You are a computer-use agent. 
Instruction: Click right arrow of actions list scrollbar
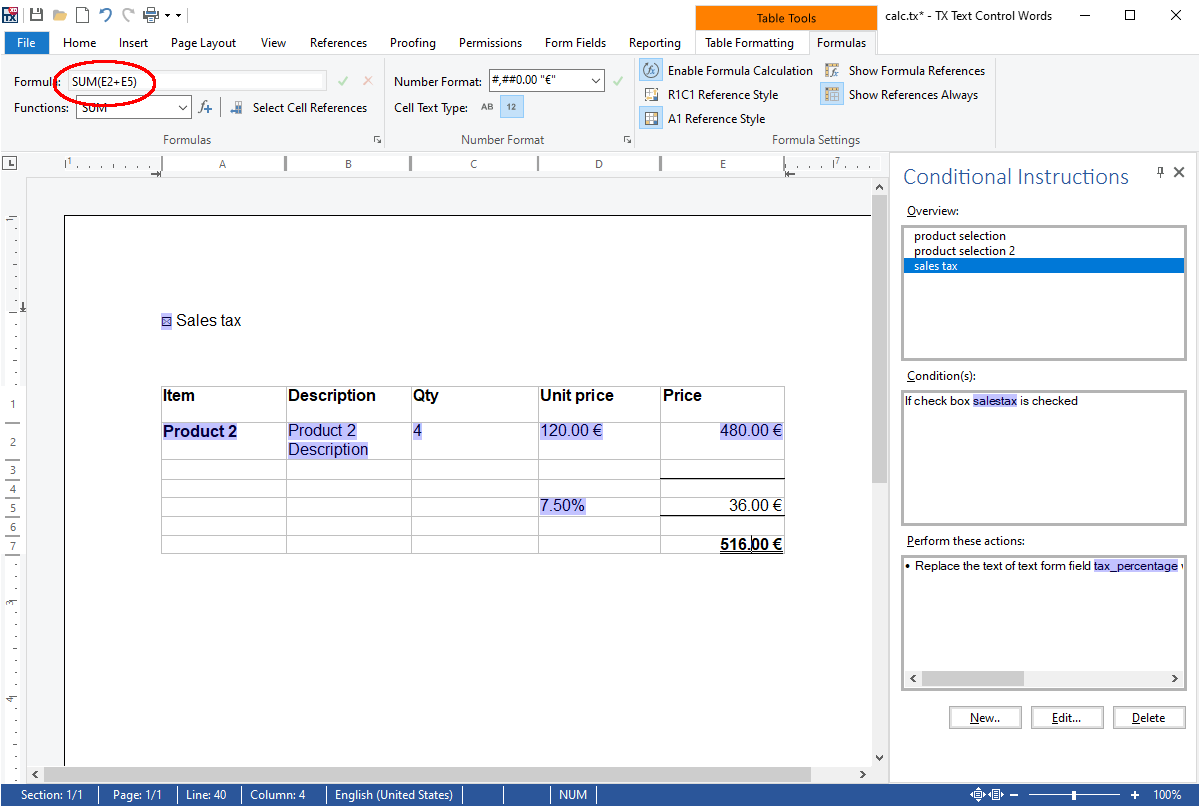coord(1175,679)
